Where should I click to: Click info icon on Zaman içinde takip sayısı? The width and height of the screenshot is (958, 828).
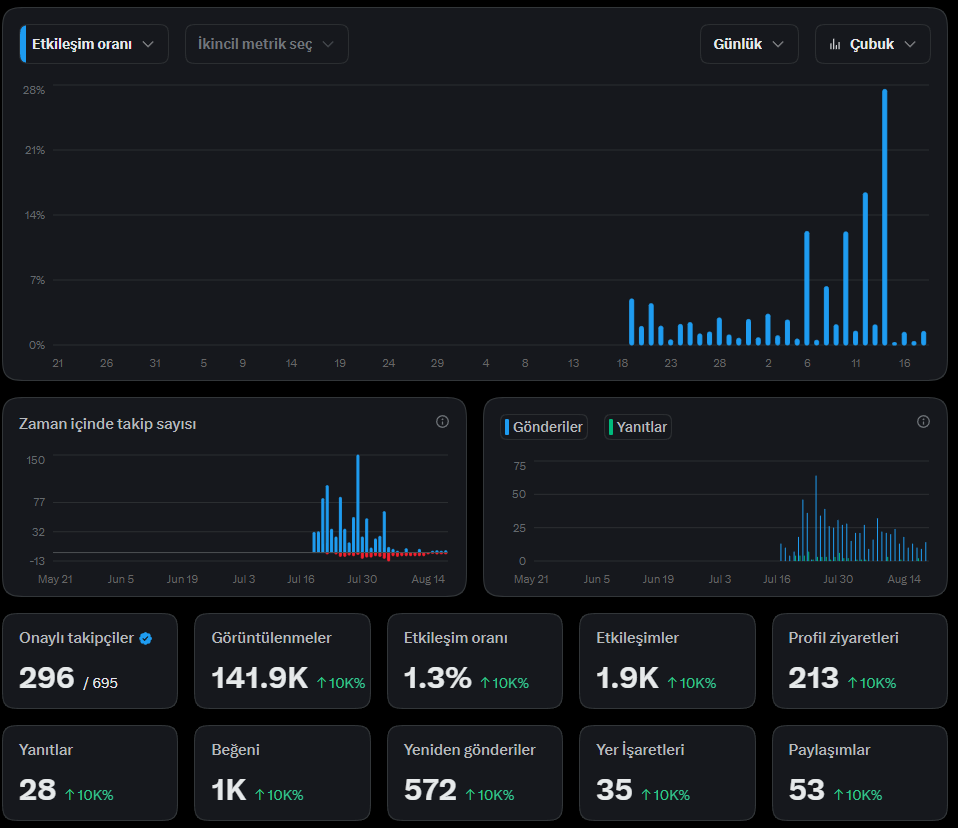[442, 422]
